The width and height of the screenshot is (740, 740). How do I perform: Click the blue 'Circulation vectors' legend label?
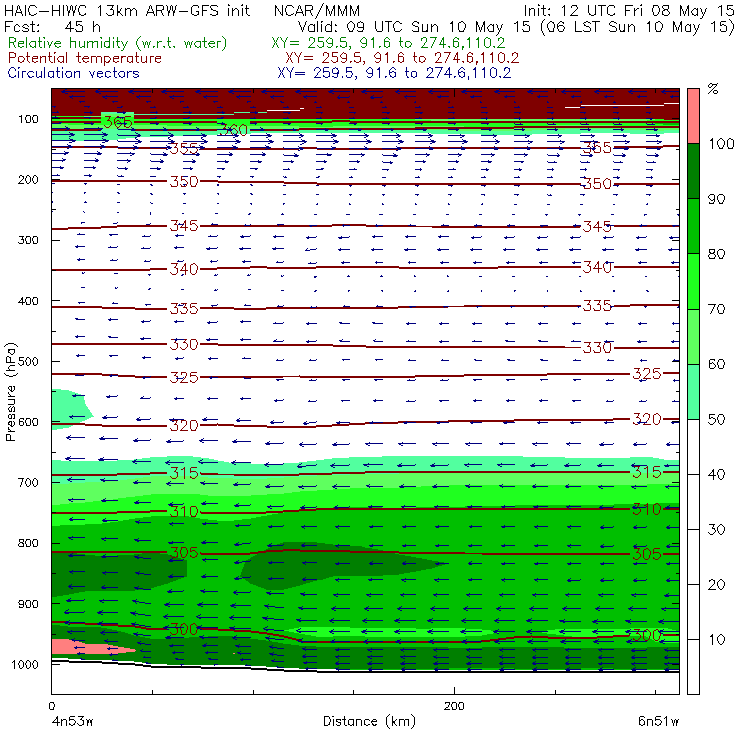[x=73, y=73]
